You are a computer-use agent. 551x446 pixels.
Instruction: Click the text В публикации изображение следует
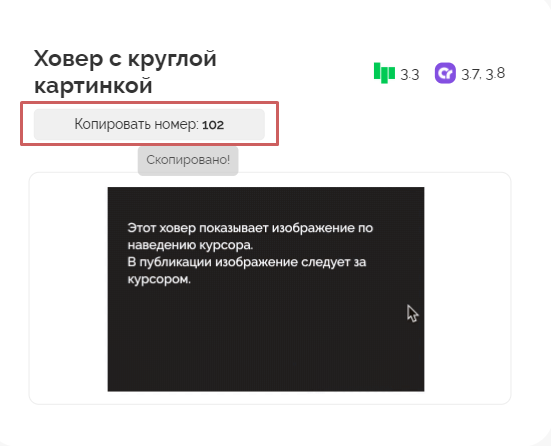click(x=238, y=262)
